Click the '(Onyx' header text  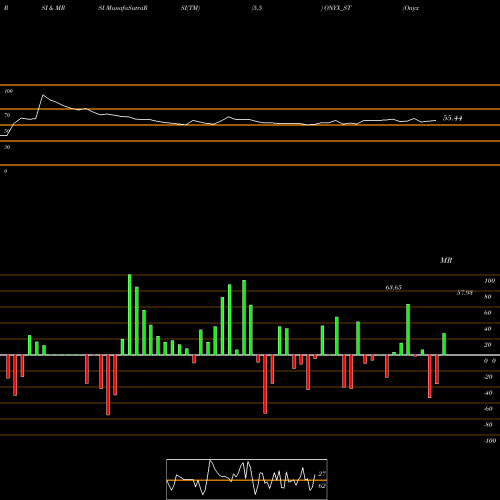click(x=411, y=8)
